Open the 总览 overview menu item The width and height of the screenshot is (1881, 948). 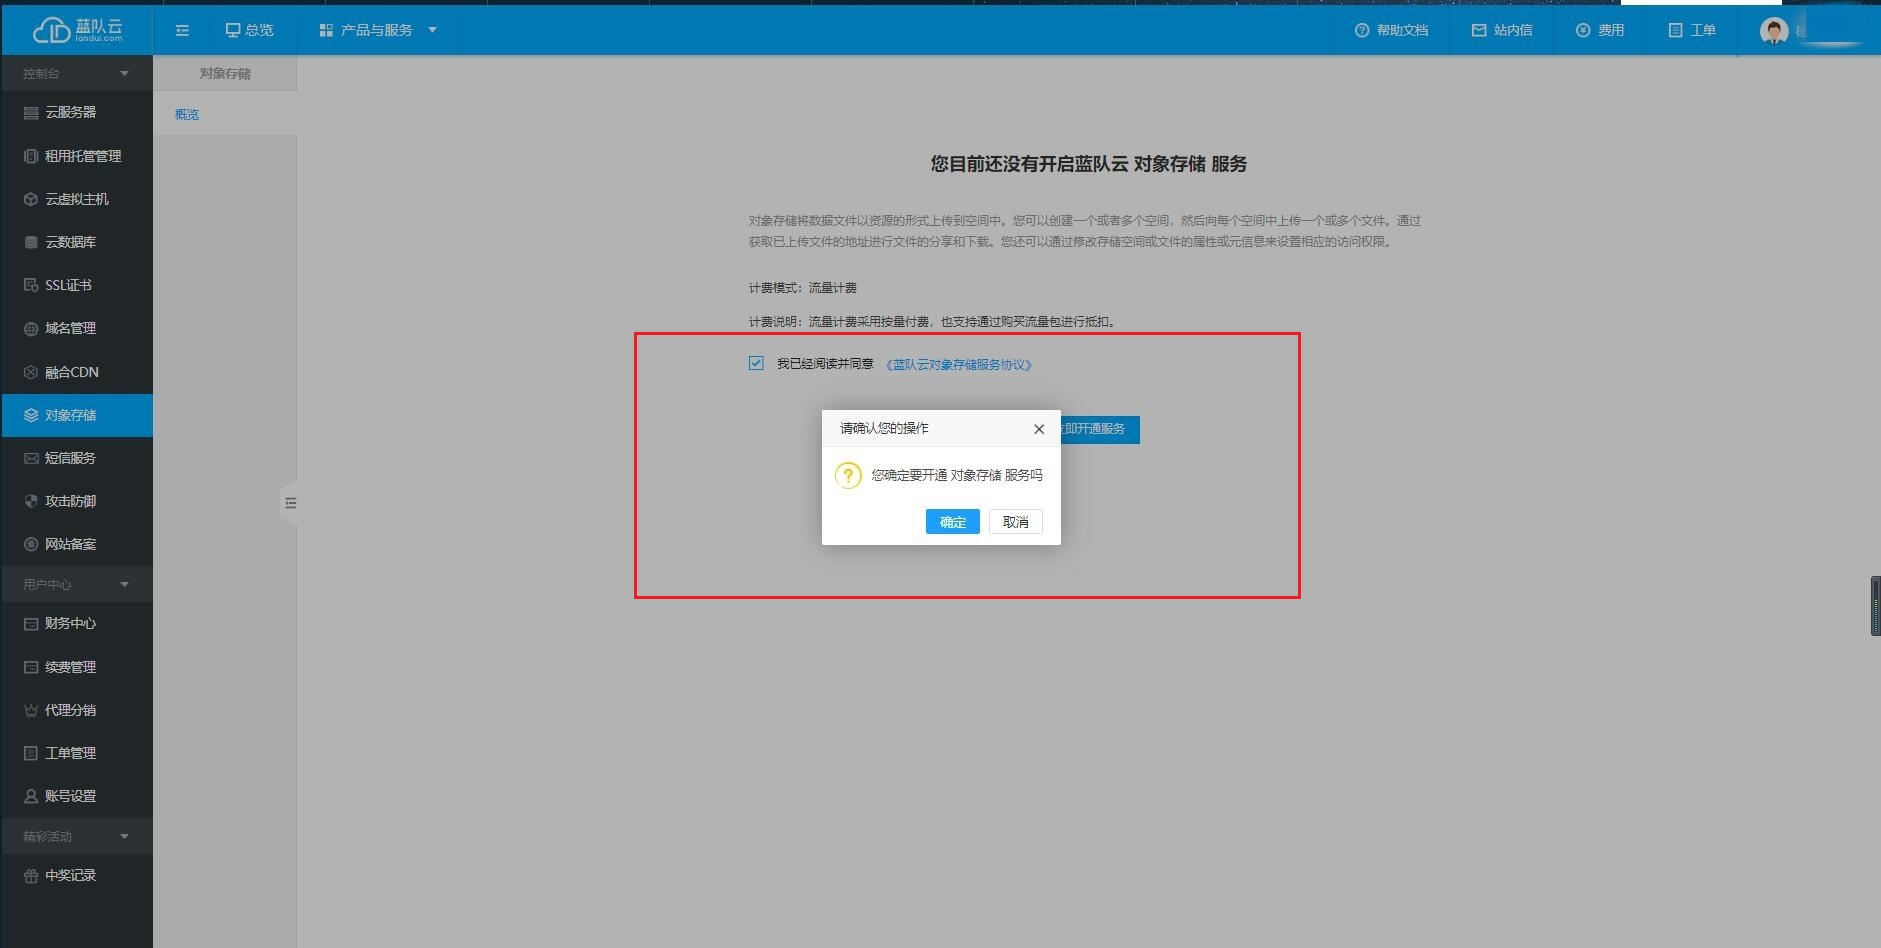click(249, 30)
